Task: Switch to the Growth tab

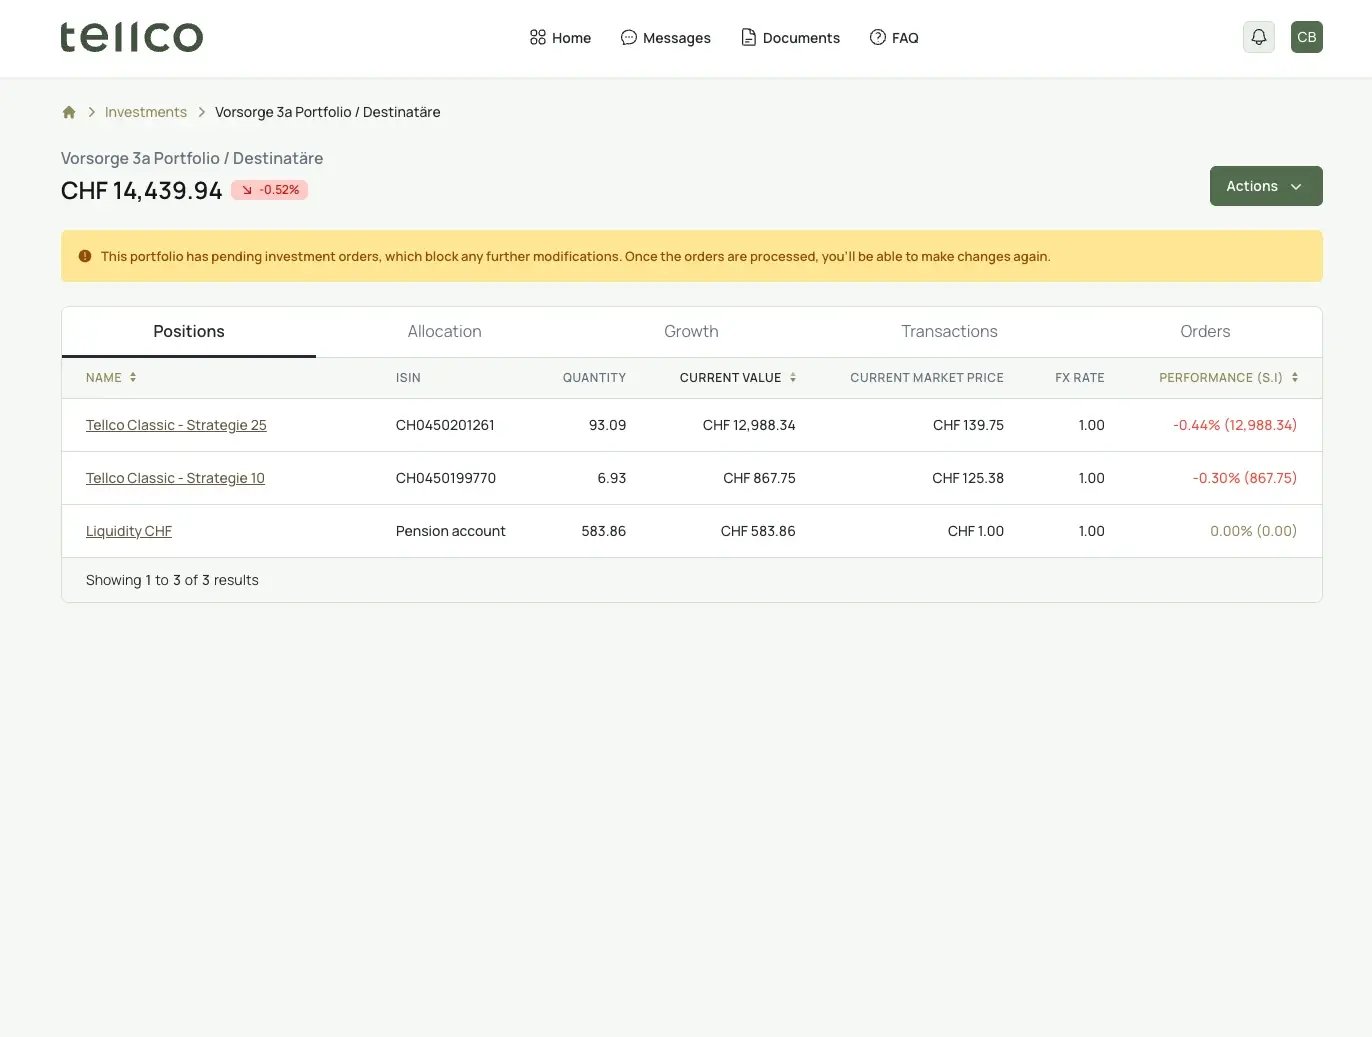Action: [x=691, y=332]
